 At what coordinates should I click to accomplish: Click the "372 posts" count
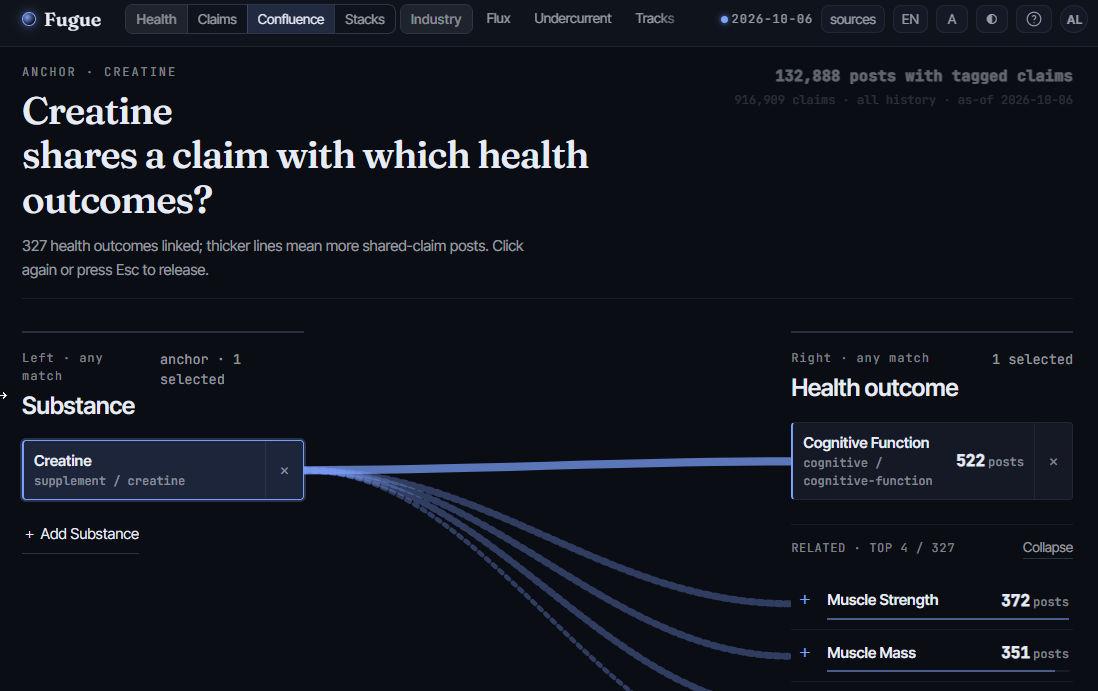coord(1035,601)
